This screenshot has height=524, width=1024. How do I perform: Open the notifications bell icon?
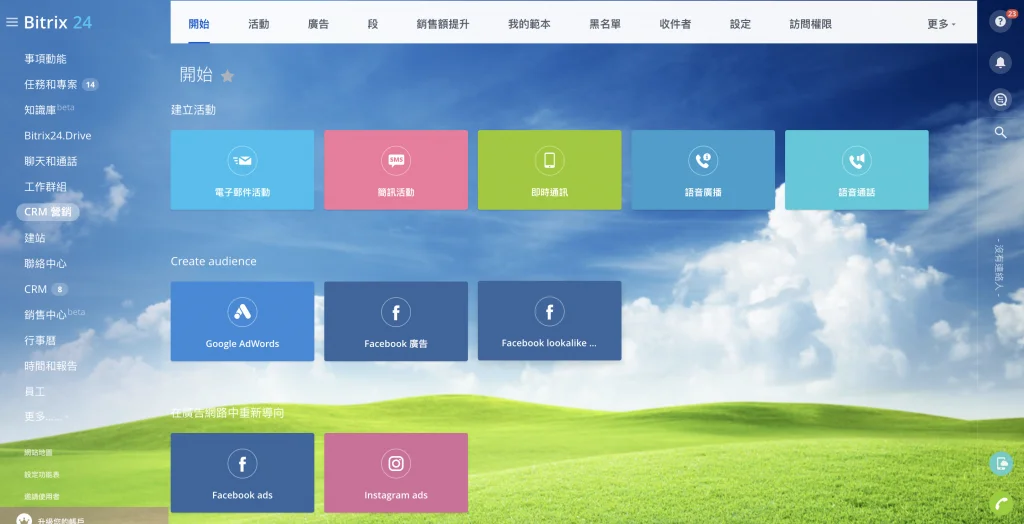pos(999,62)
